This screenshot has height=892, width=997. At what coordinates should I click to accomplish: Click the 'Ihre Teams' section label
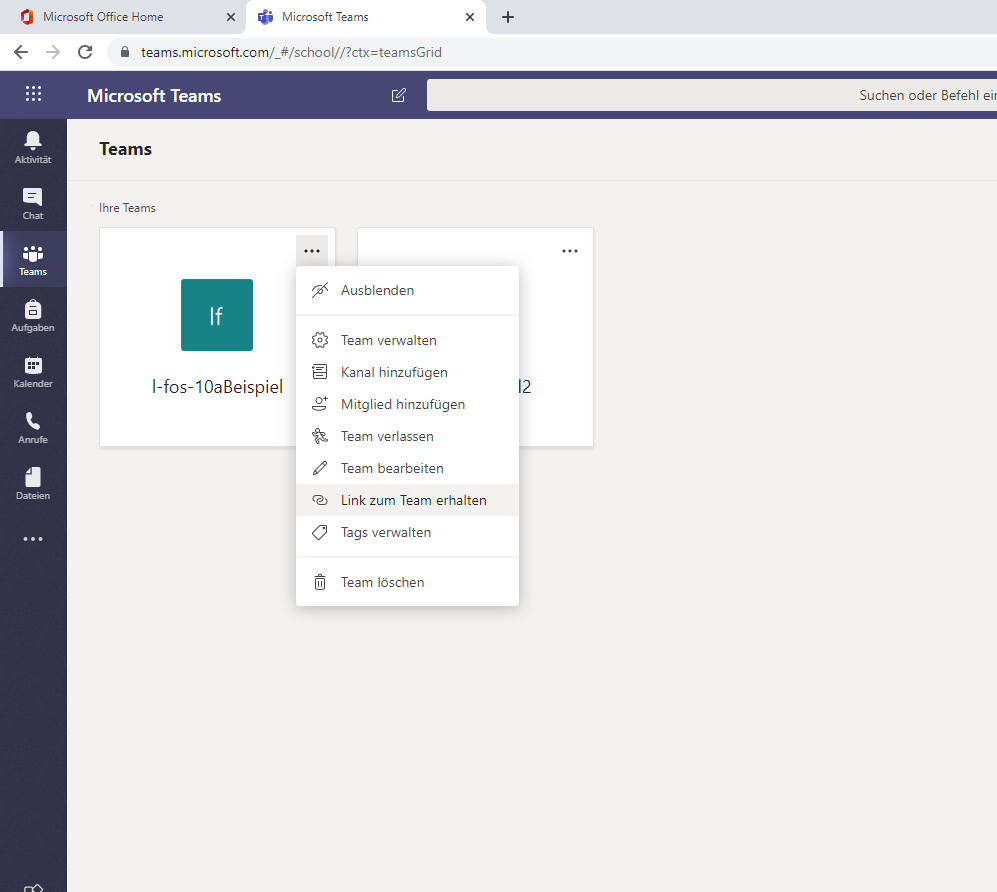(x=127, y=208)
